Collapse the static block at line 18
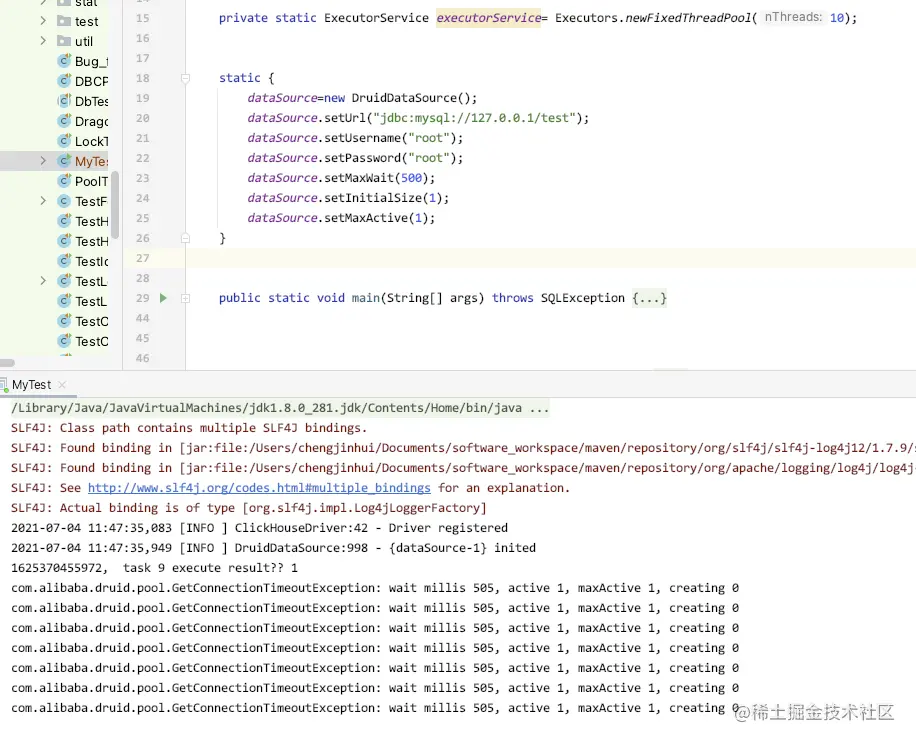The width and height of the screenshot is (916, 744). coord(185,78)
